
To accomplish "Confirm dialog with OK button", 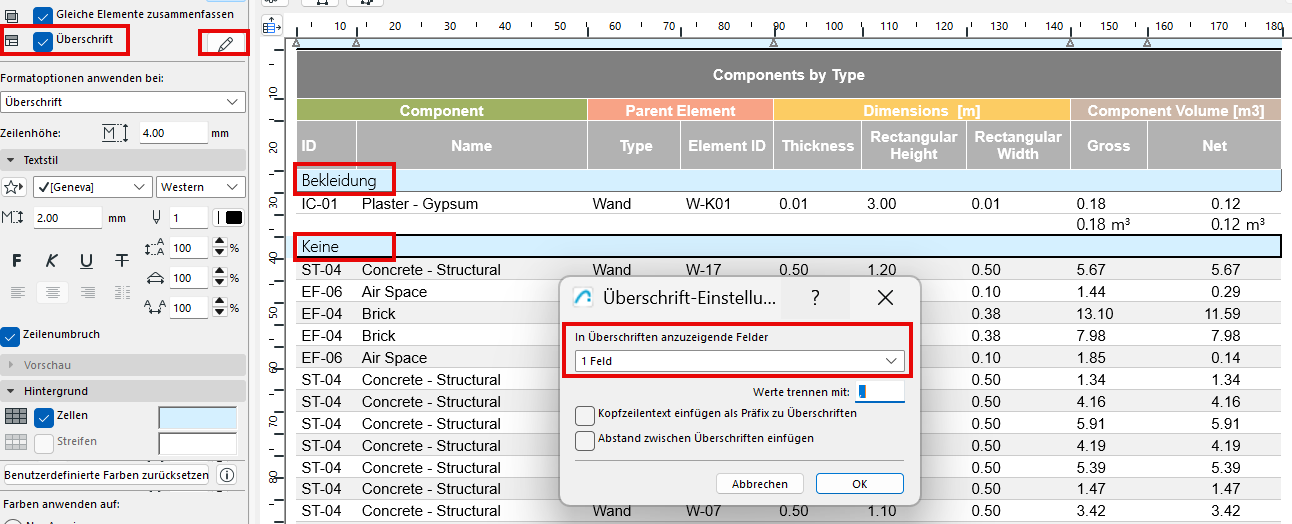I will click(860, 484).
